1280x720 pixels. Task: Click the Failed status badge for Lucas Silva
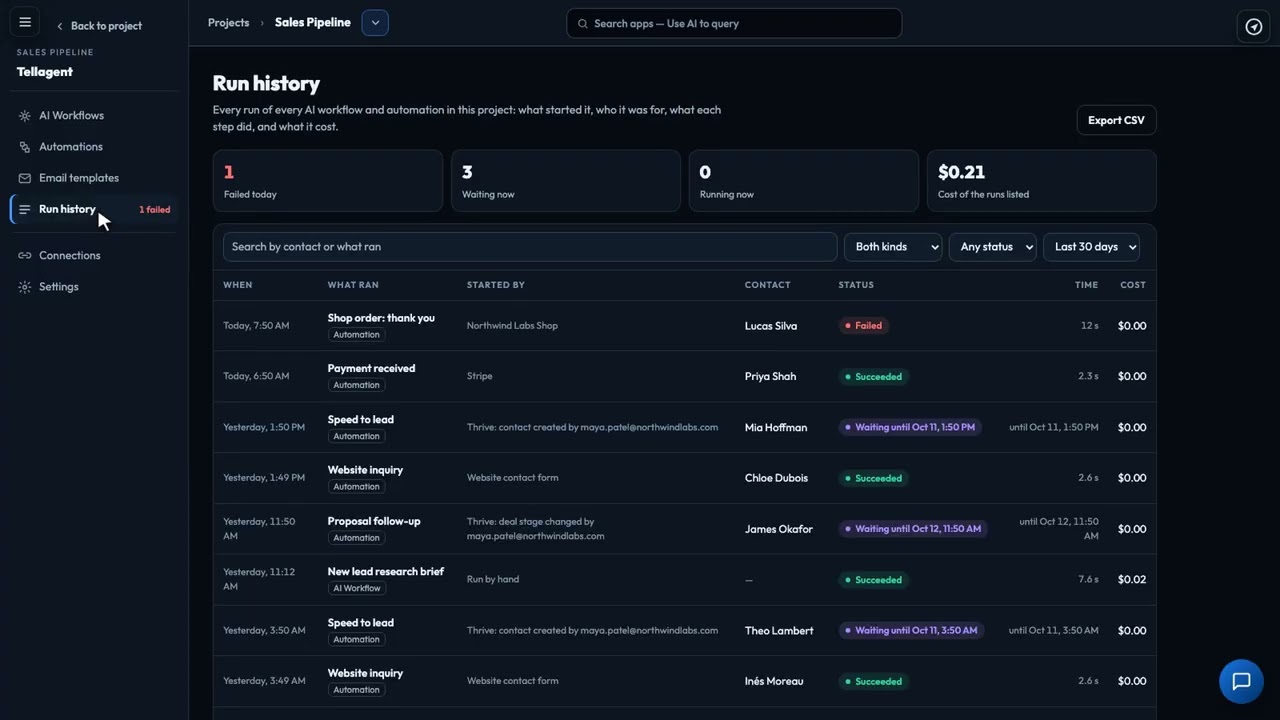[x=864, y=326]
